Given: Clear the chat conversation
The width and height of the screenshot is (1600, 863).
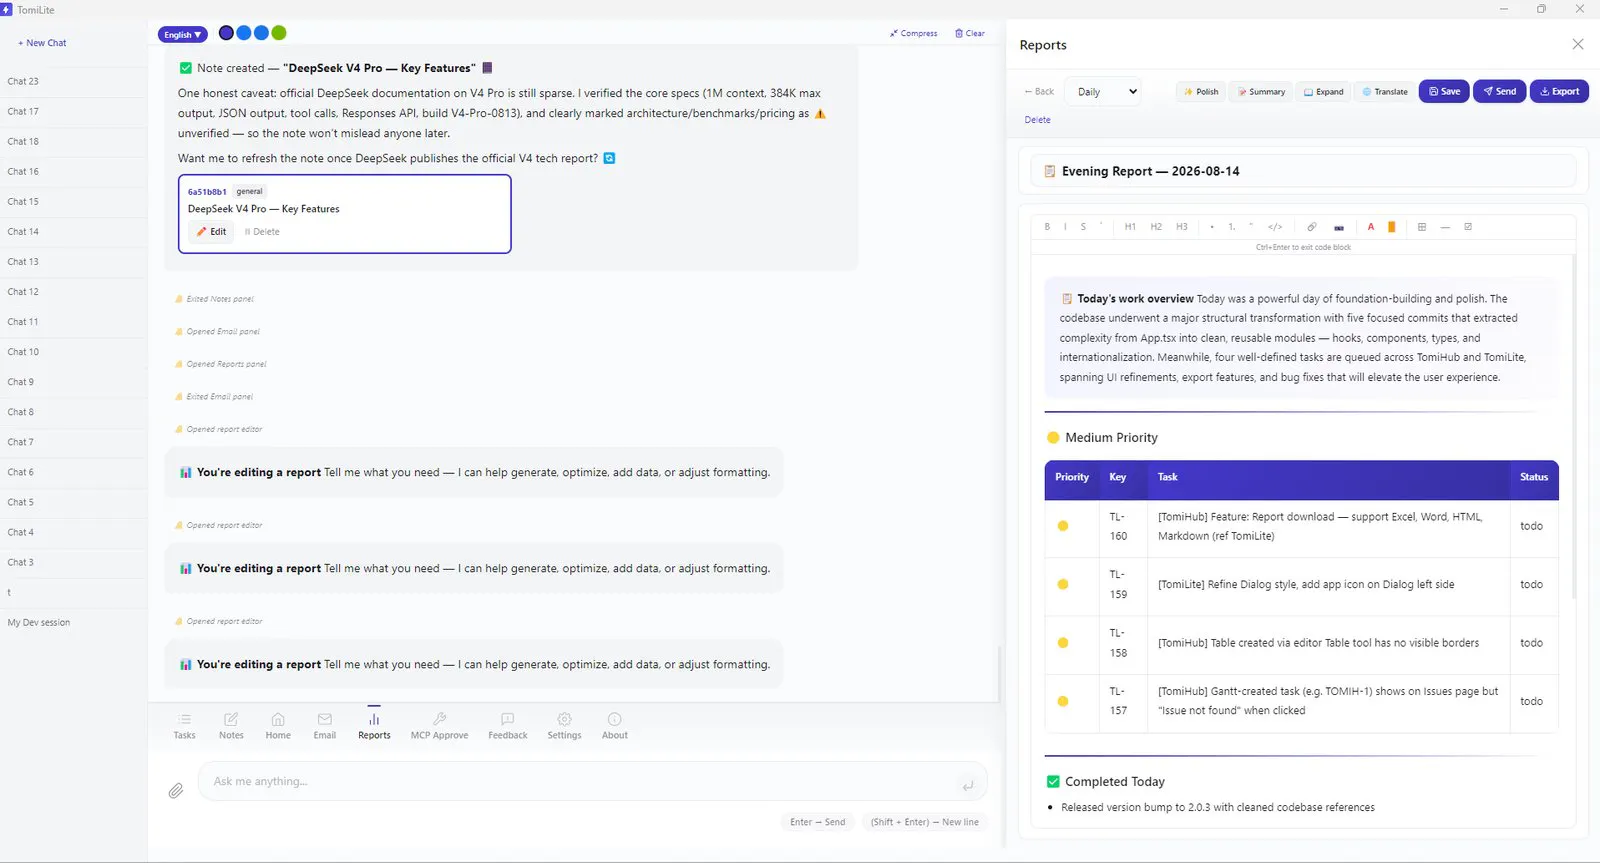Looking at the screenshot, I should click(970, 34).
